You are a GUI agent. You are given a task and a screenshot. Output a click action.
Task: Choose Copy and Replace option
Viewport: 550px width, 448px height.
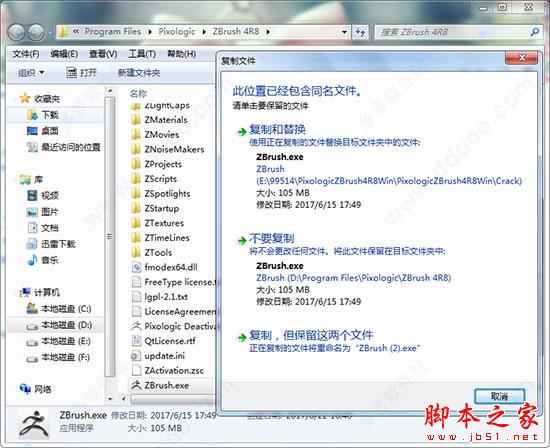coord(278,130)
